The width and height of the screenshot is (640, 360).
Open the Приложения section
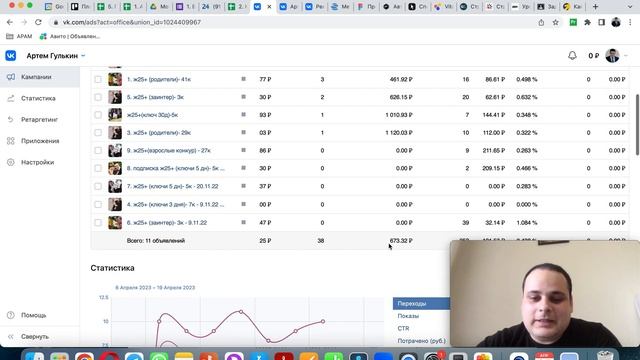(x=40, y=141)
